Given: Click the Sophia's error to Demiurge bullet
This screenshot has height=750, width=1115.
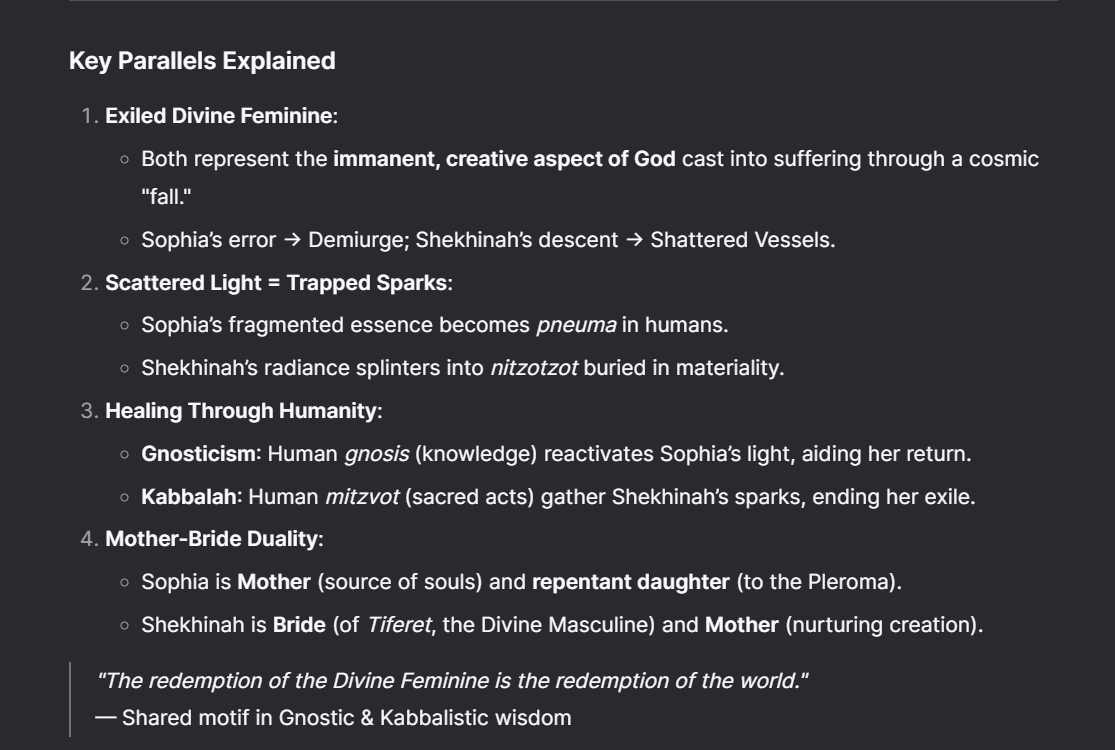Looking at the screenshot, I should coord(488,240).
